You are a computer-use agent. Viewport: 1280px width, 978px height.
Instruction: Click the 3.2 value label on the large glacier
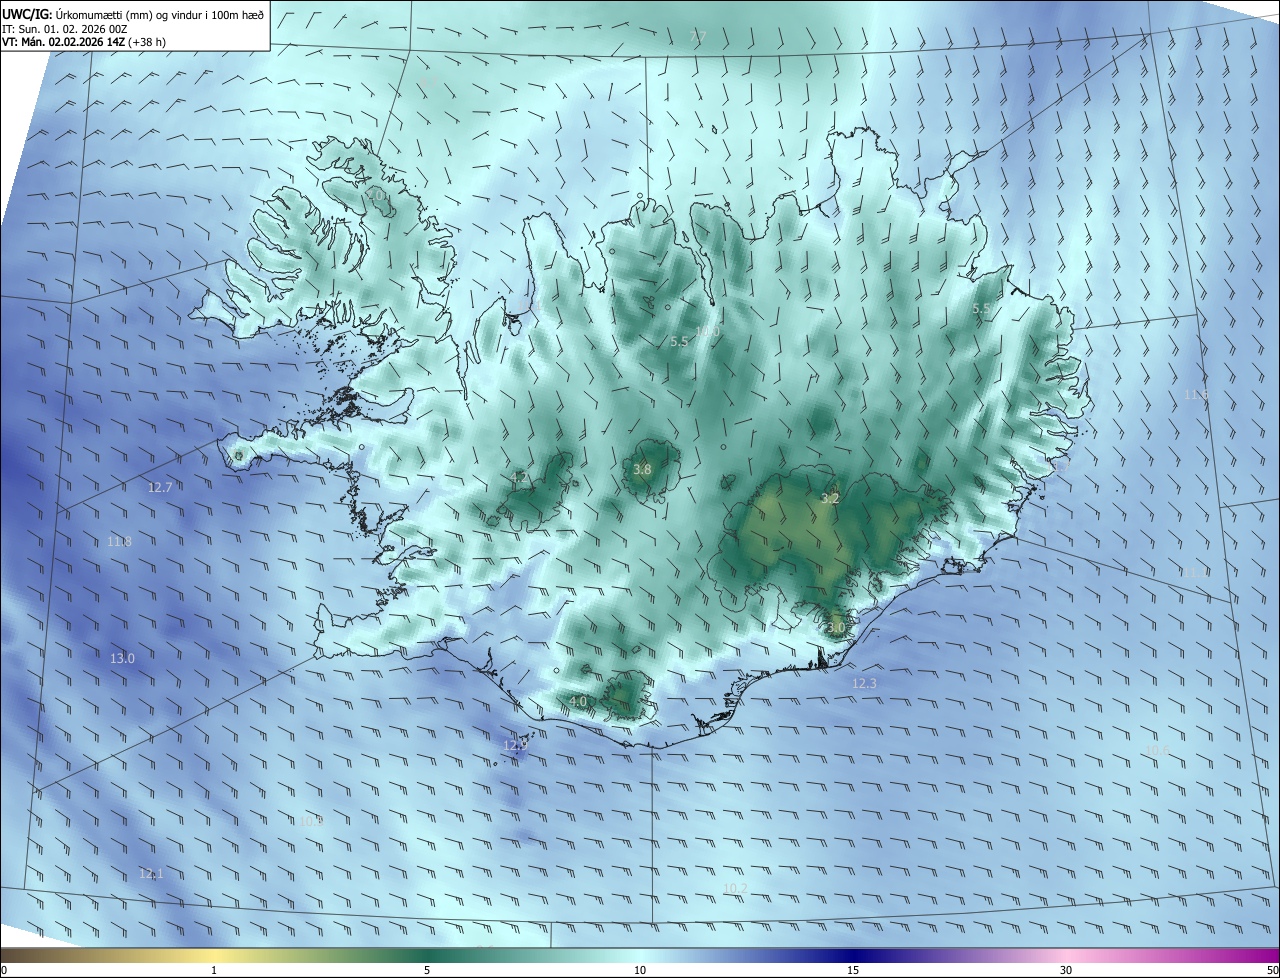click(830, 497)
